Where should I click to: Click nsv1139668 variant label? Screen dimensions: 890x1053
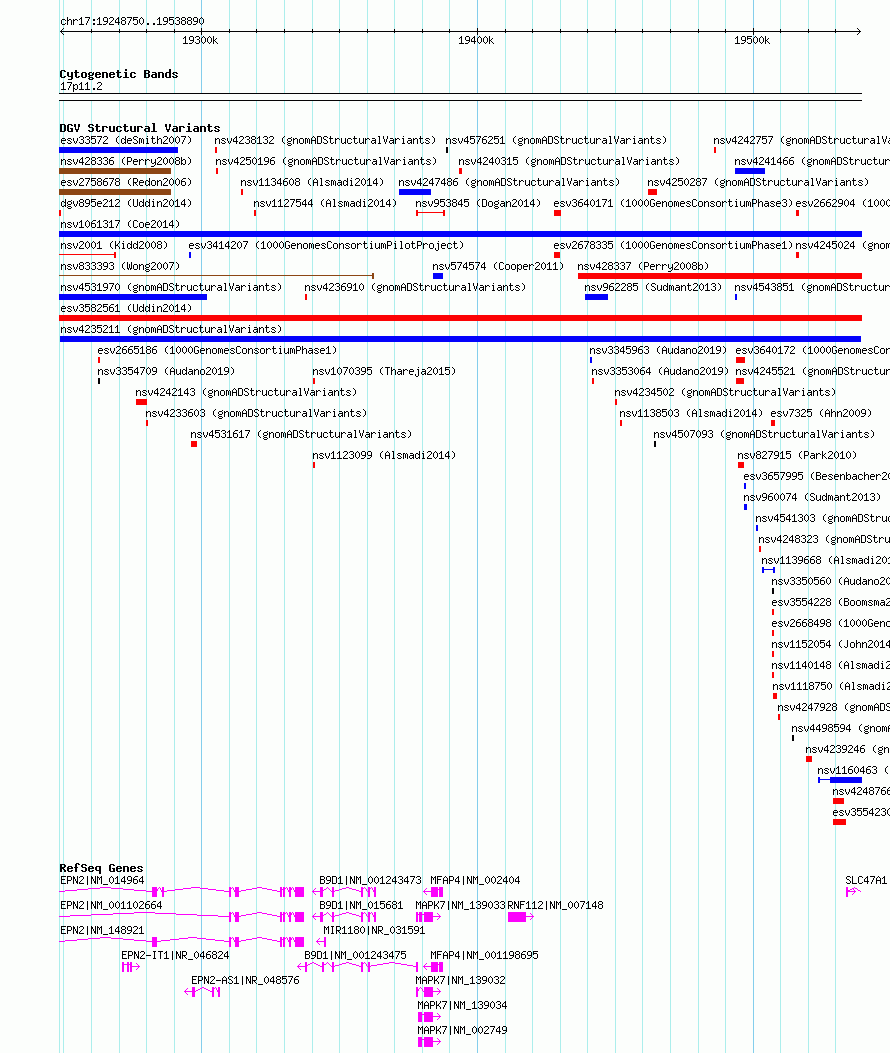826,560
